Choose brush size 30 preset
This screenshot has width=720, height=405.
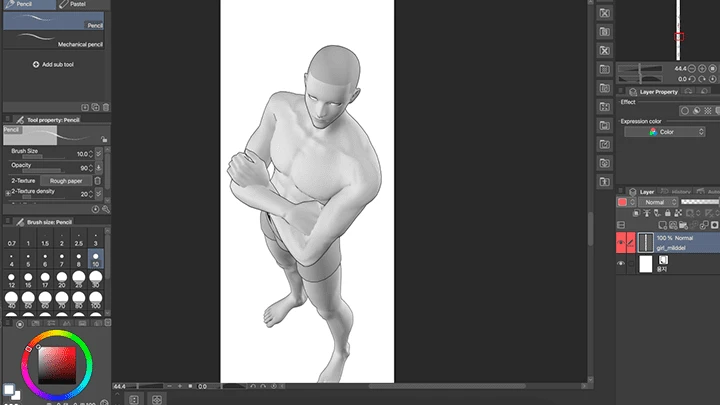point(96,277)
